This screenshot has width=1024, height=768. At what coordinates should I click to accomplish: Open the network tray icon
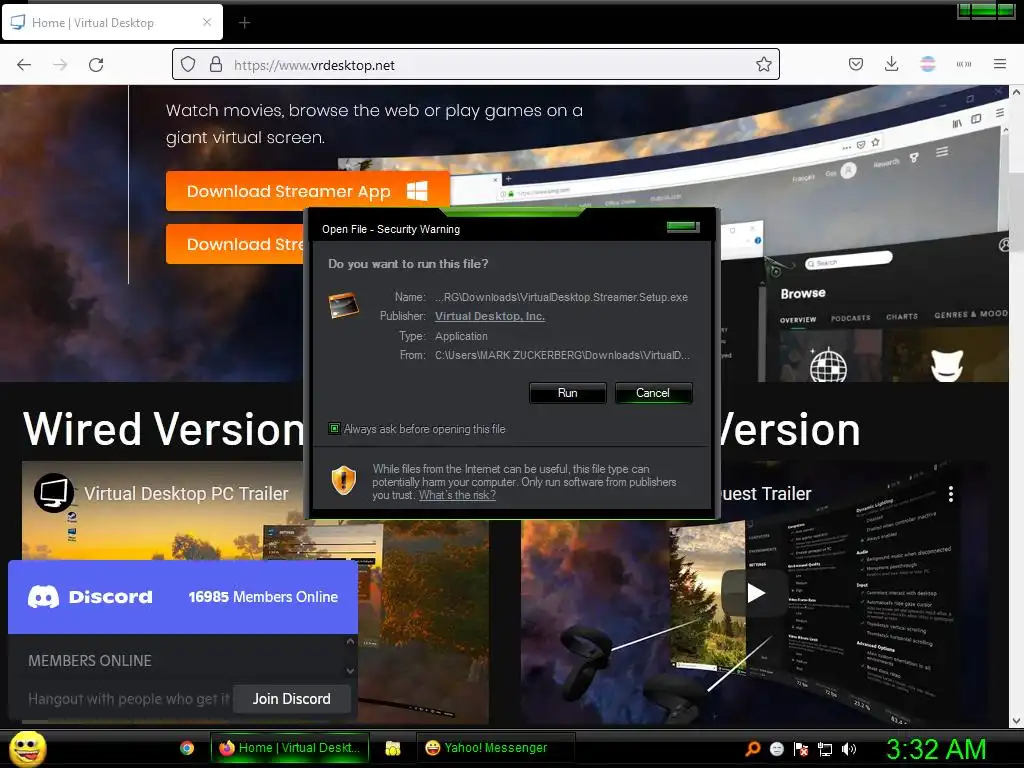coord(825,749)
